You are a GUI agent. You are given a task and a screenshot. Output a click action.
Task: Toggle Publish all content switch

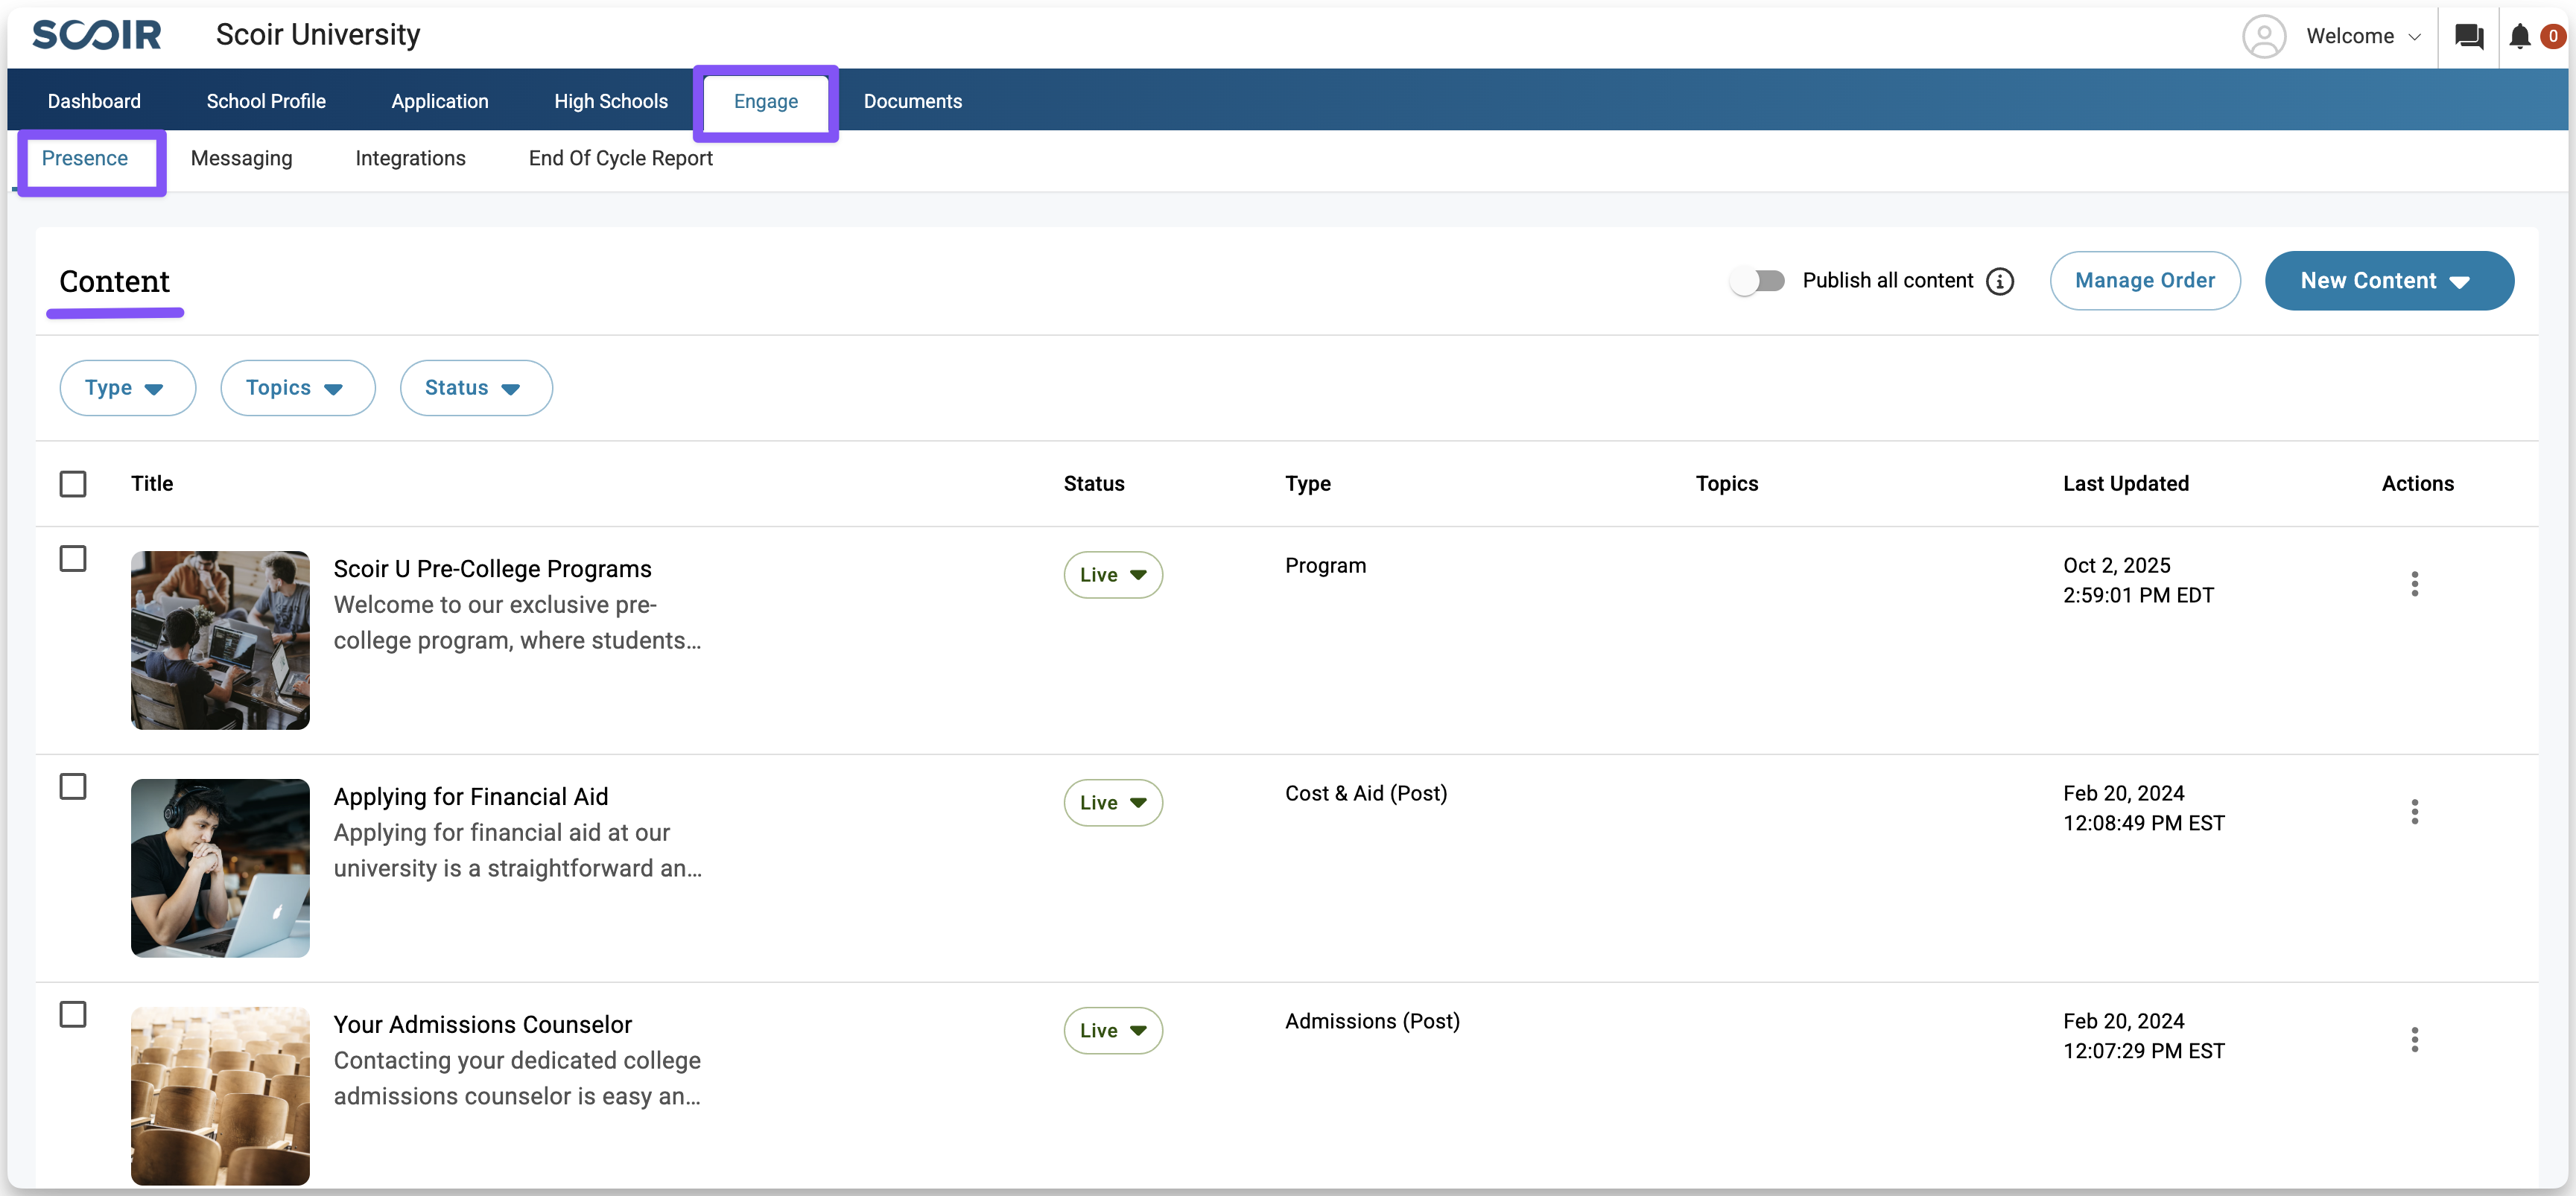[x=1757, y=282]
